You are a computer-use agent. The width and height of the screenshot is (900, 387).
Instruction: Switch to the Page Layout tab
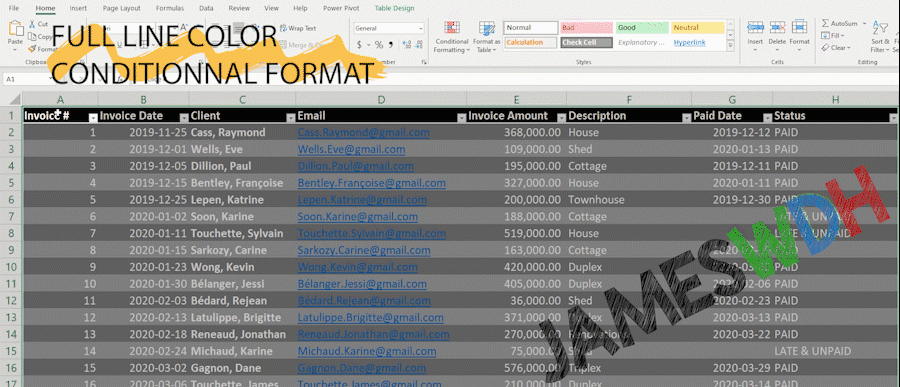tap(122, 9)
